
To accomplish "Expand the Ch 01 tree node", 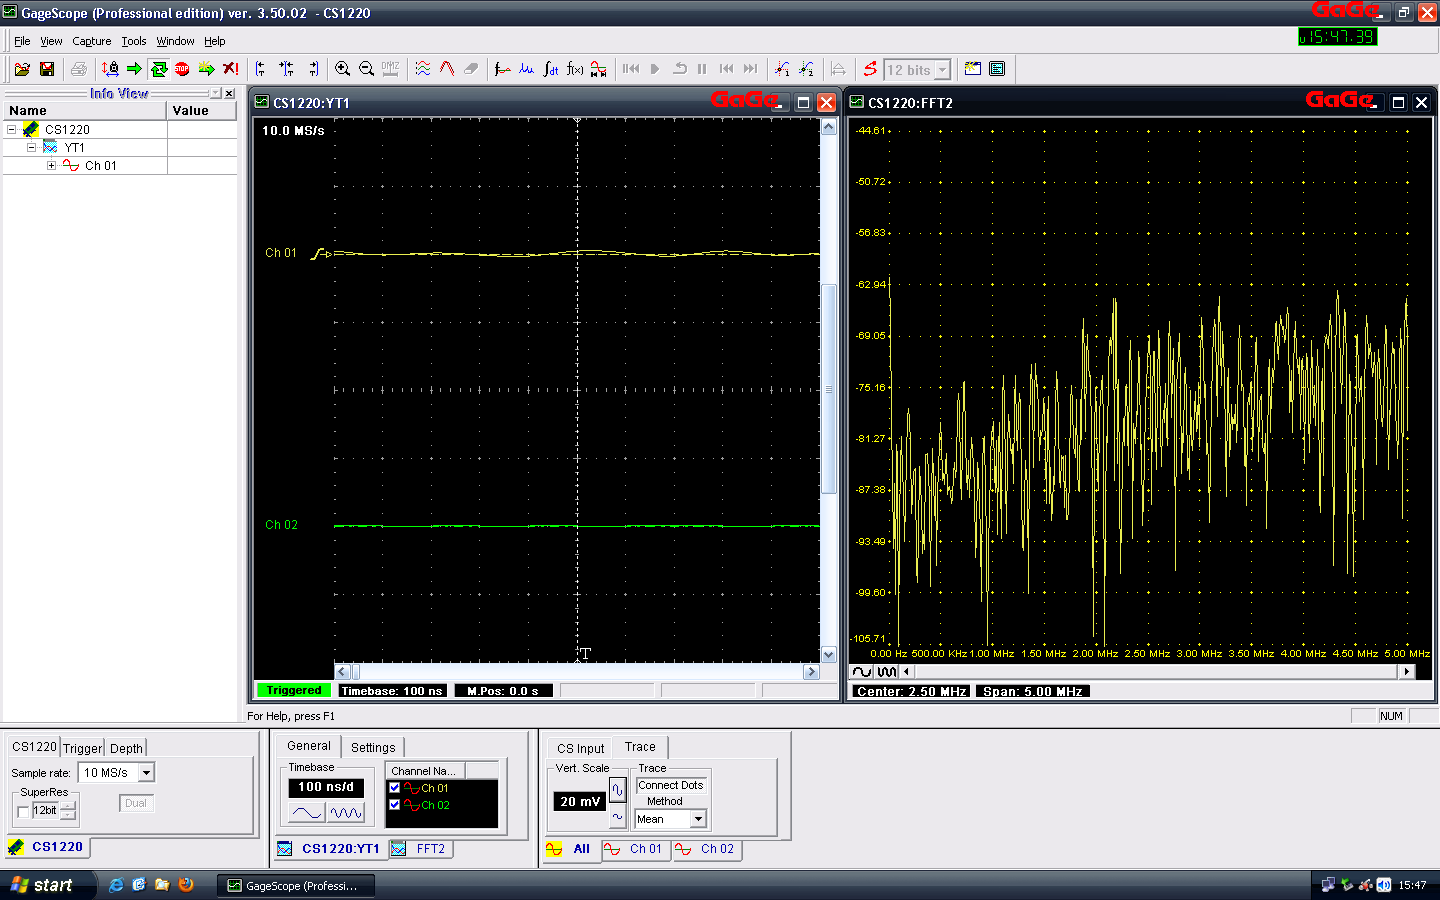I will 51,166.
